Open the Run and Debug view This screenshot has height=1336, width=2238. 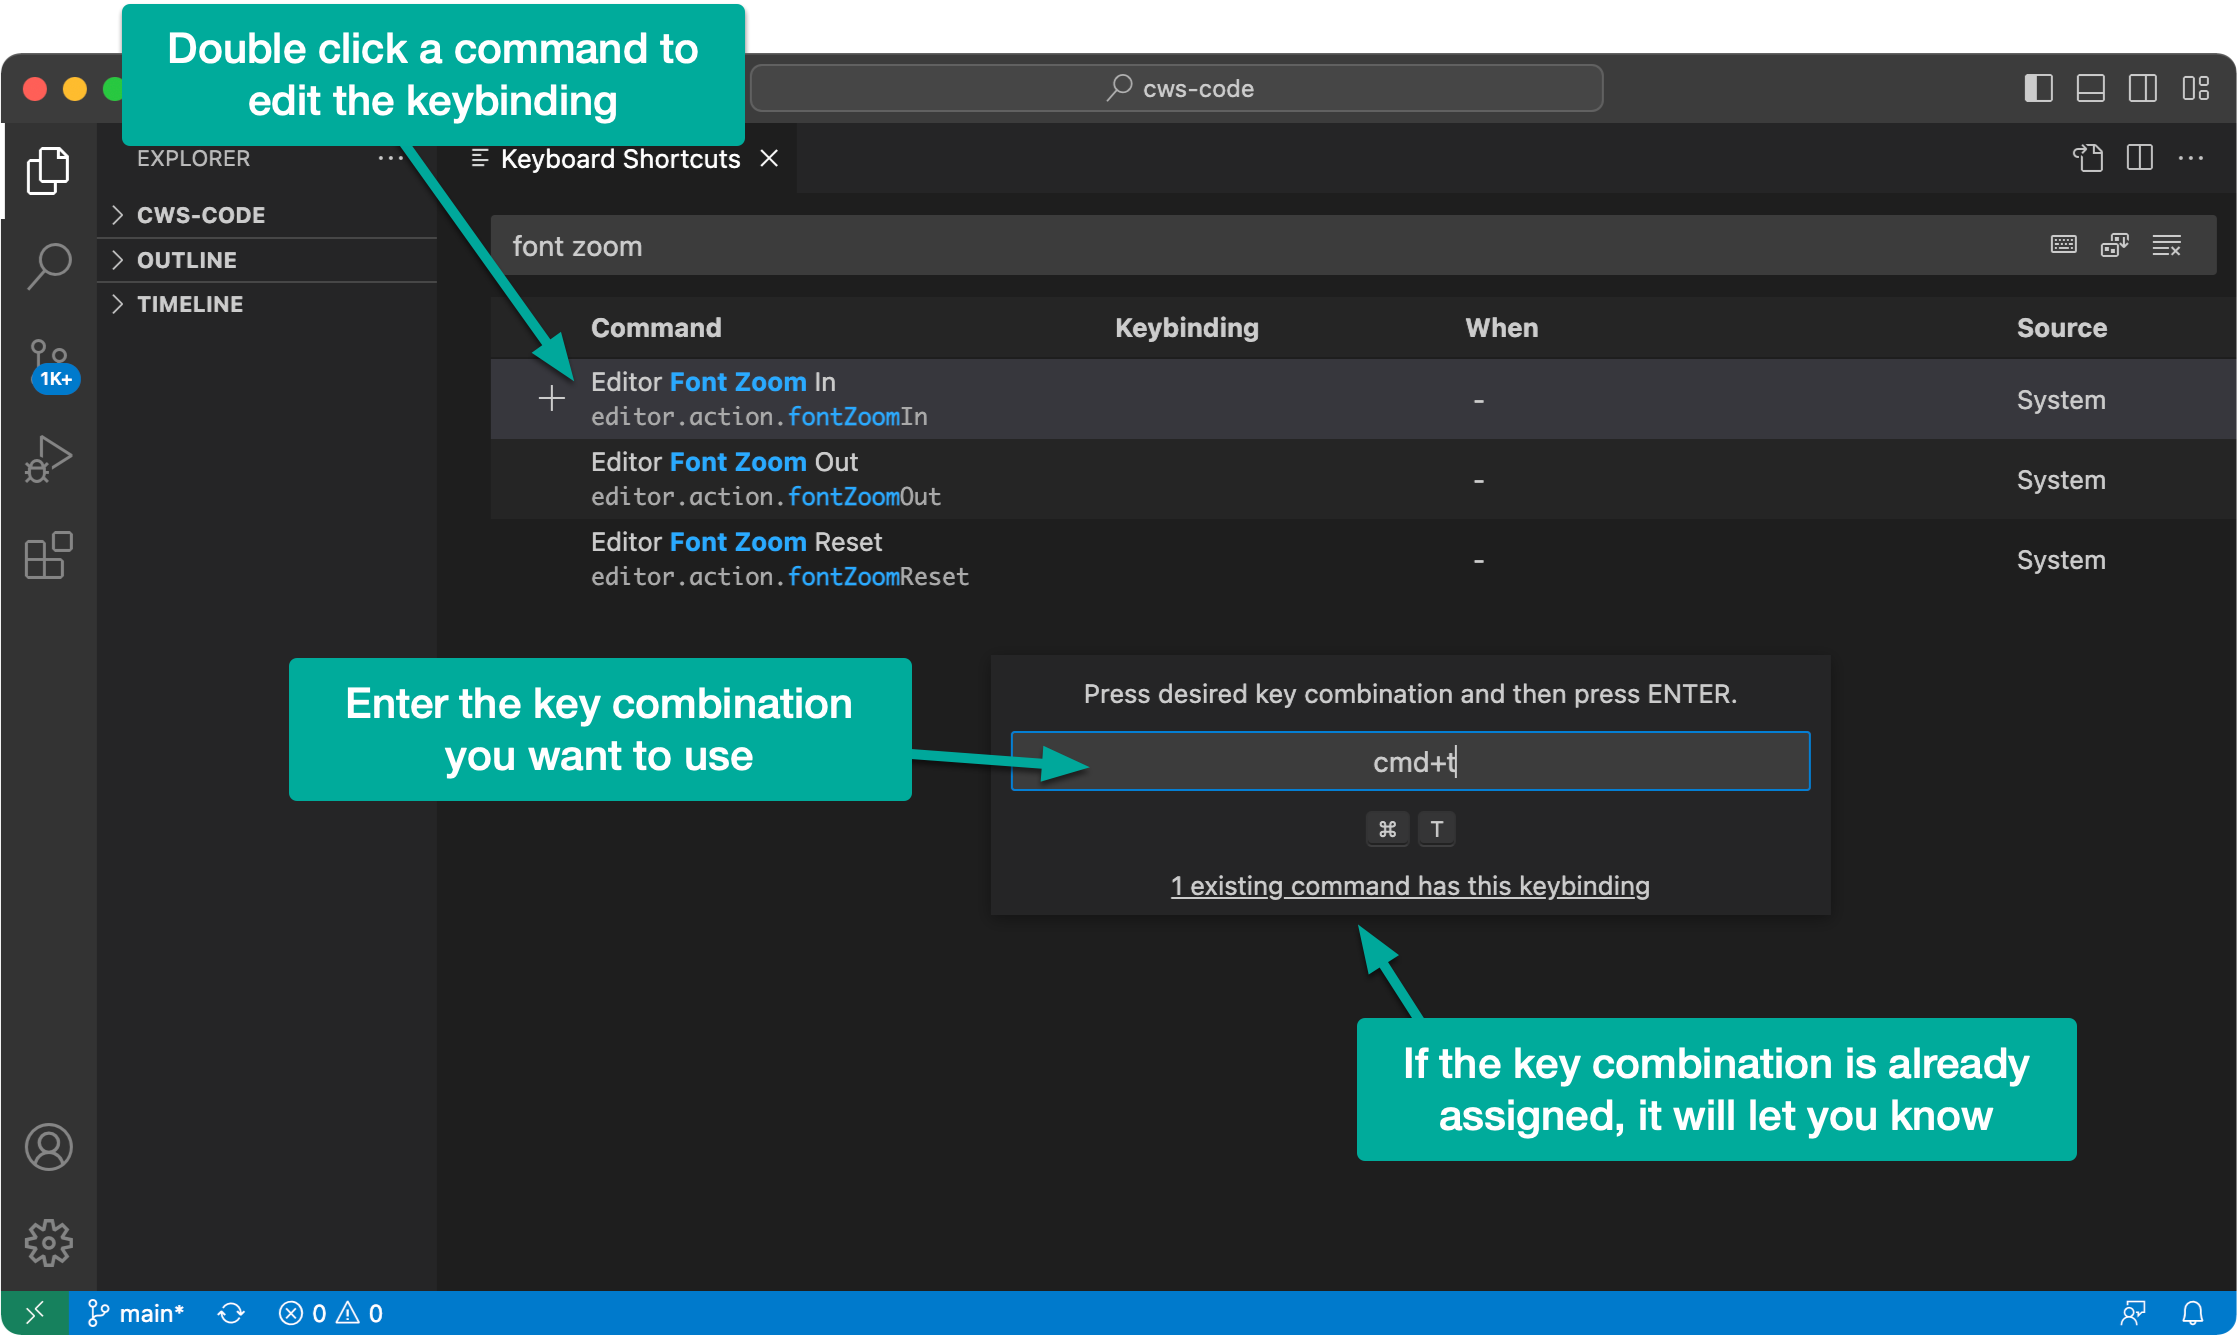[x=49, y=459]
